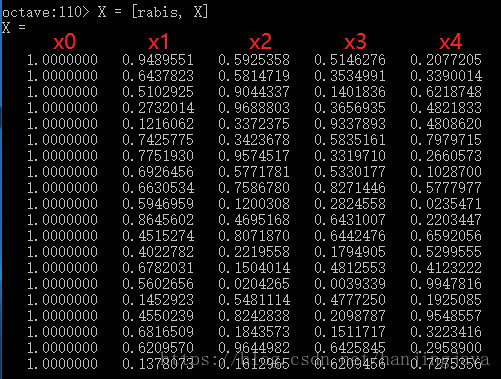501x379 pixels.
Task: Click the value 0.1216062
Action: tap(158, 124)
